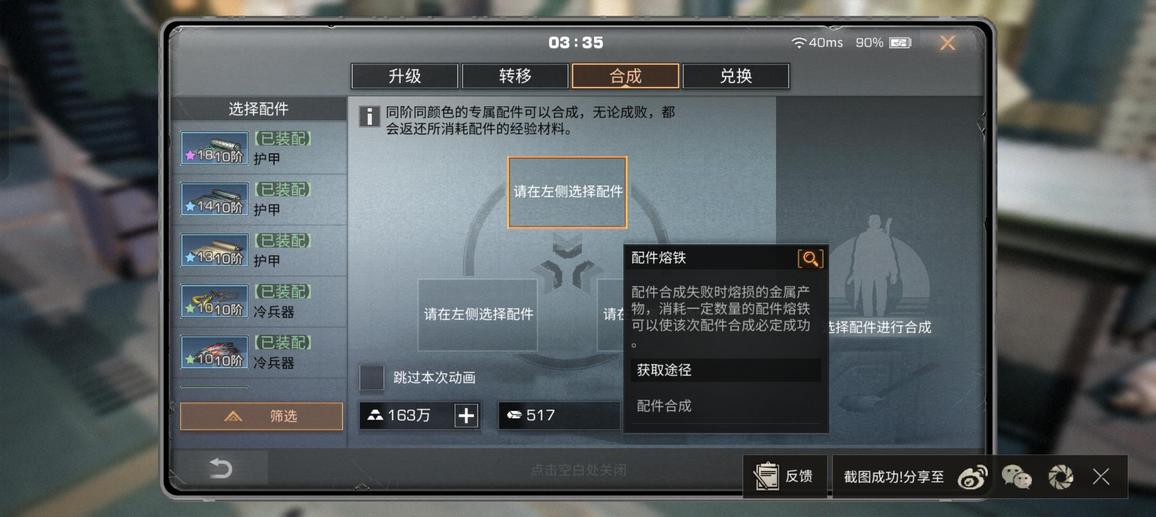Screen dimensions: 1156x517
Task: Switch to the 转移 tab
Action: [515, 76]
